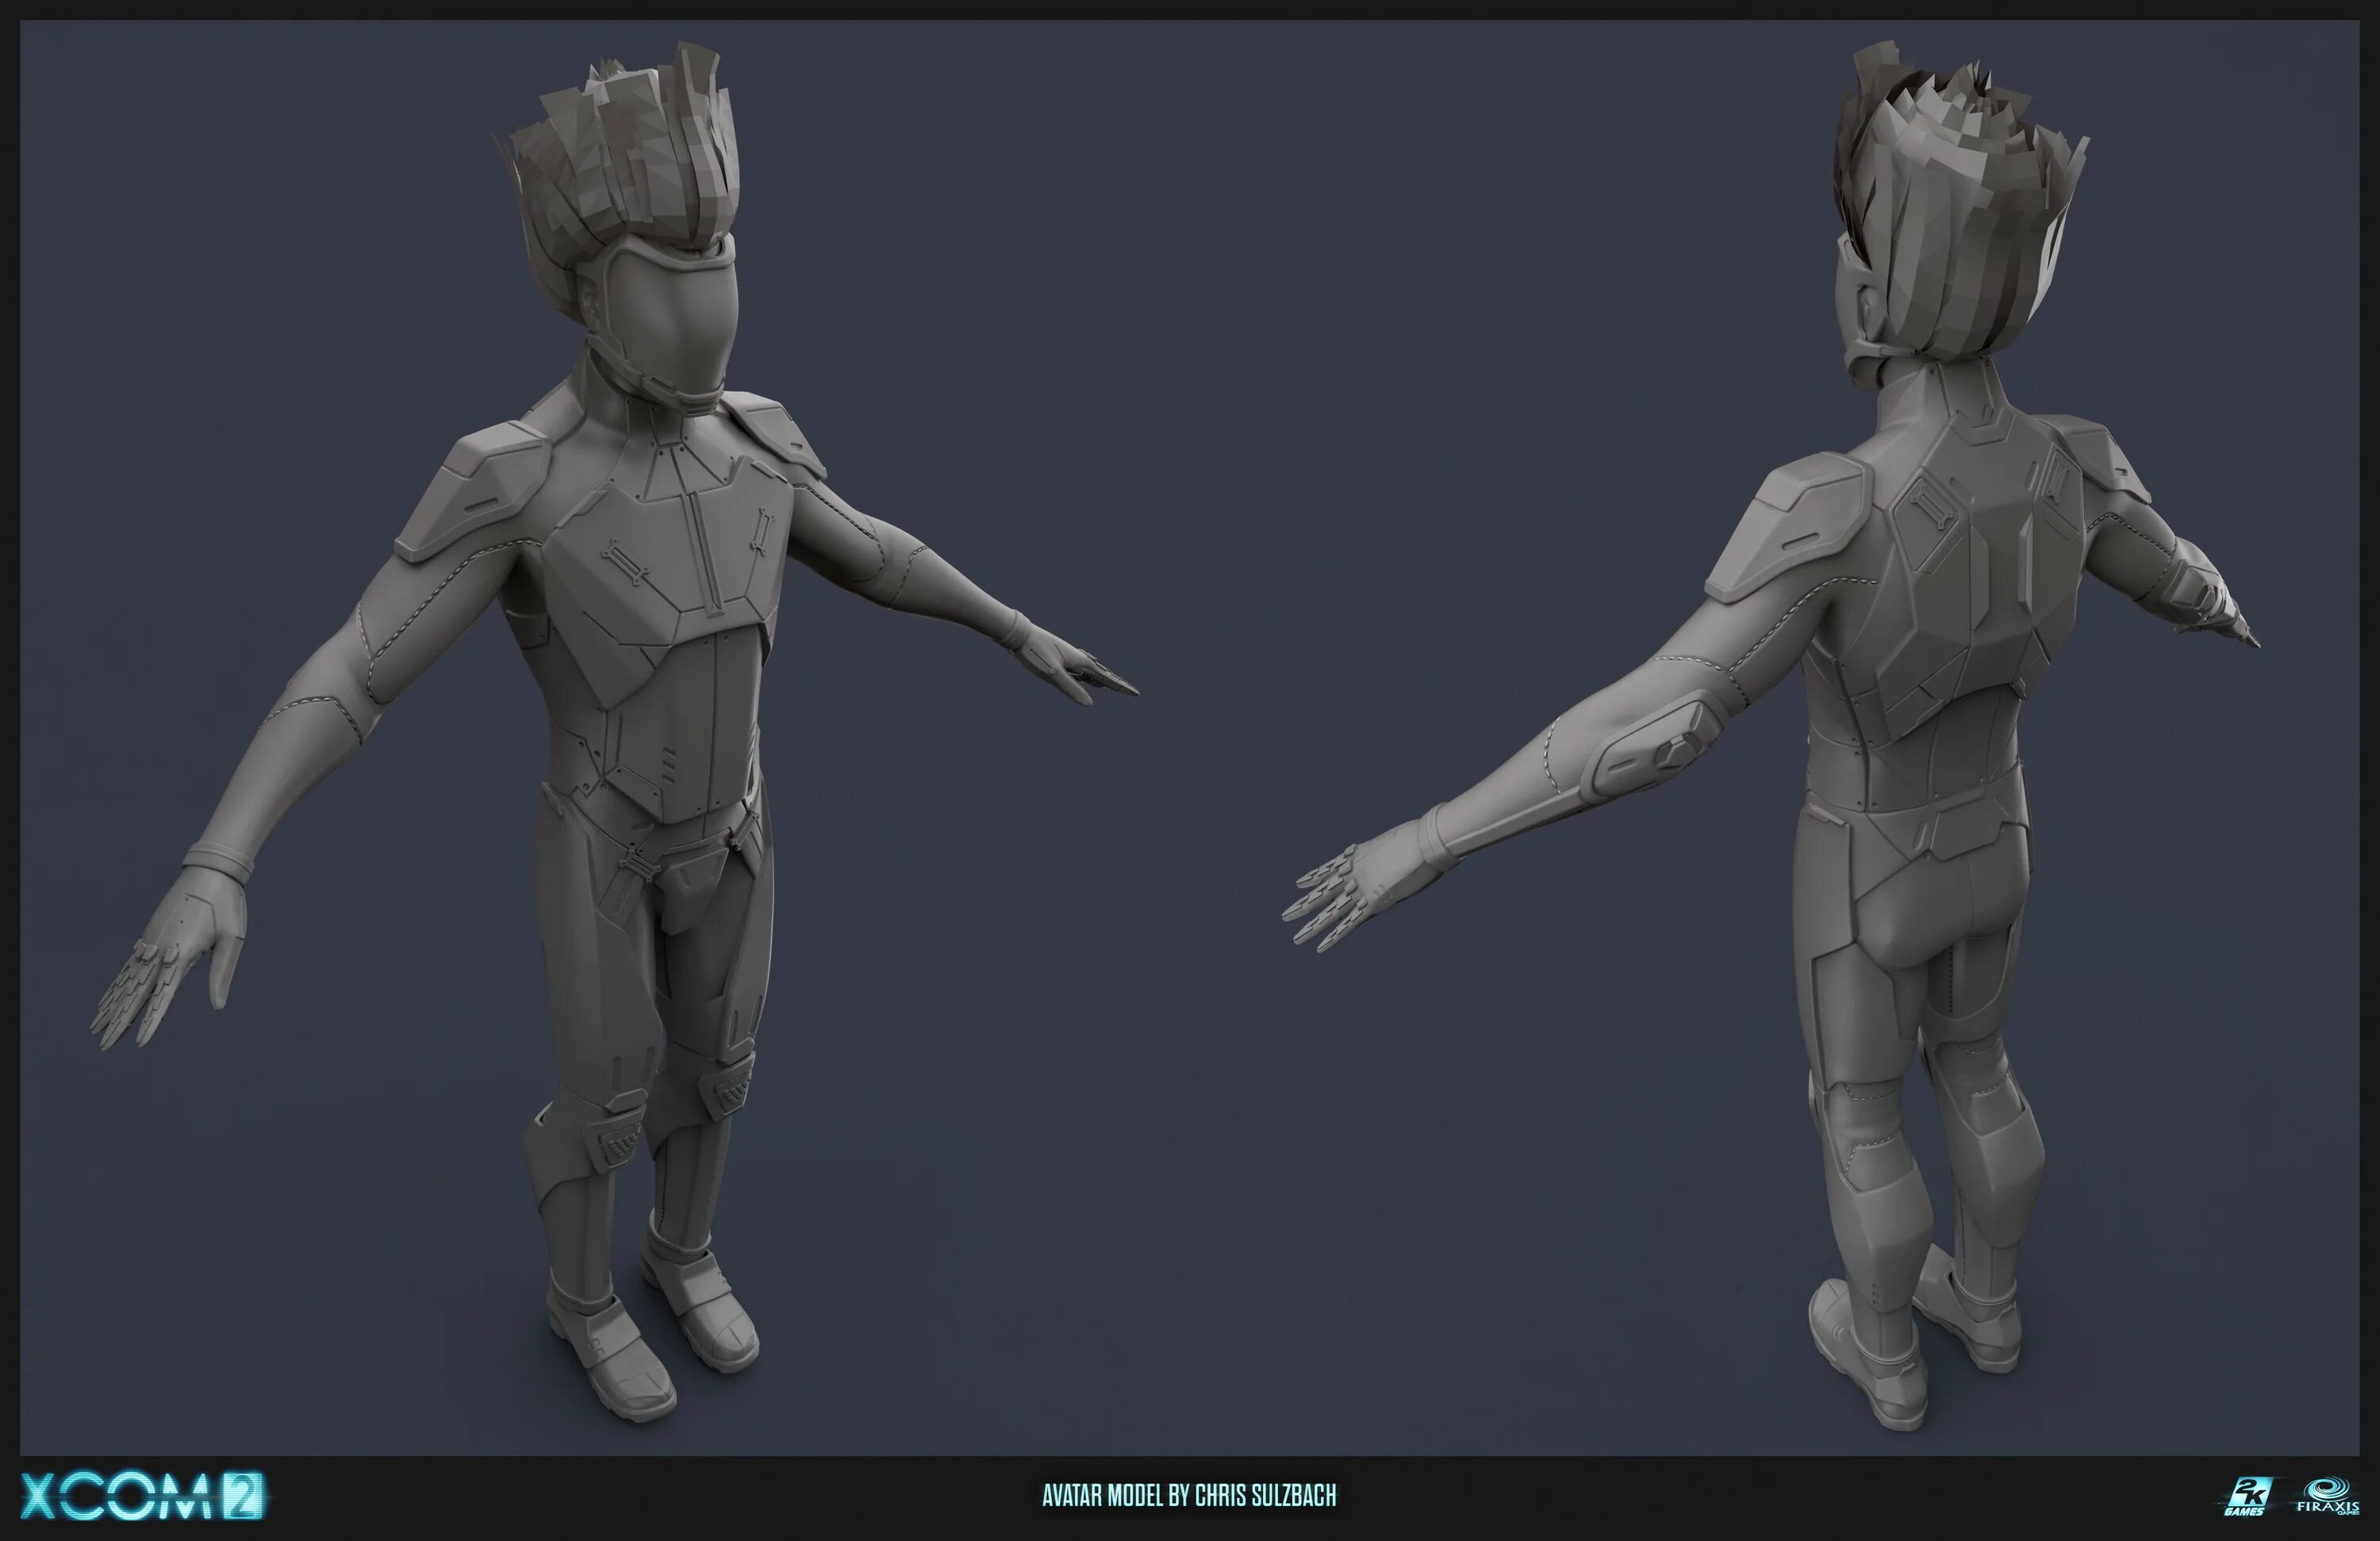Click the '2' box in XCOM logo
The height and width of the screenshot is (1541, 2380).
pos(243,1497)
